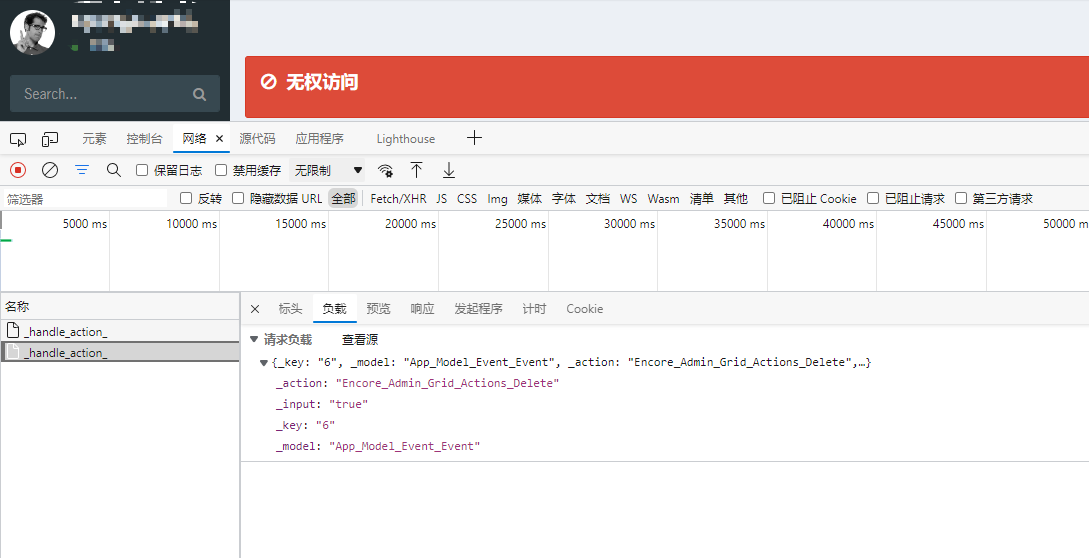Stop recording network log
This screenshot has width=1089, height=558.
point(18,170)
